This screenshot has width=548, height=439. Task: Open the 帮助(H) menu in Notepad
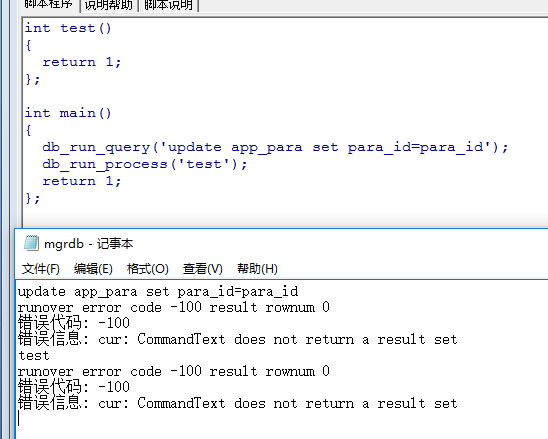coord(257,269)
